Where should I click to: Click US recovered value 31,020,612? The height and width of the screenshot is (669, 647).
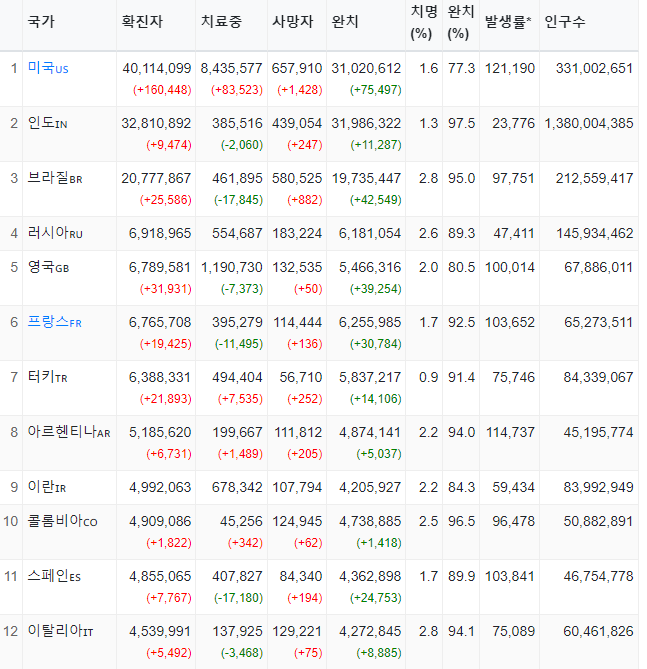coord(366,68)
